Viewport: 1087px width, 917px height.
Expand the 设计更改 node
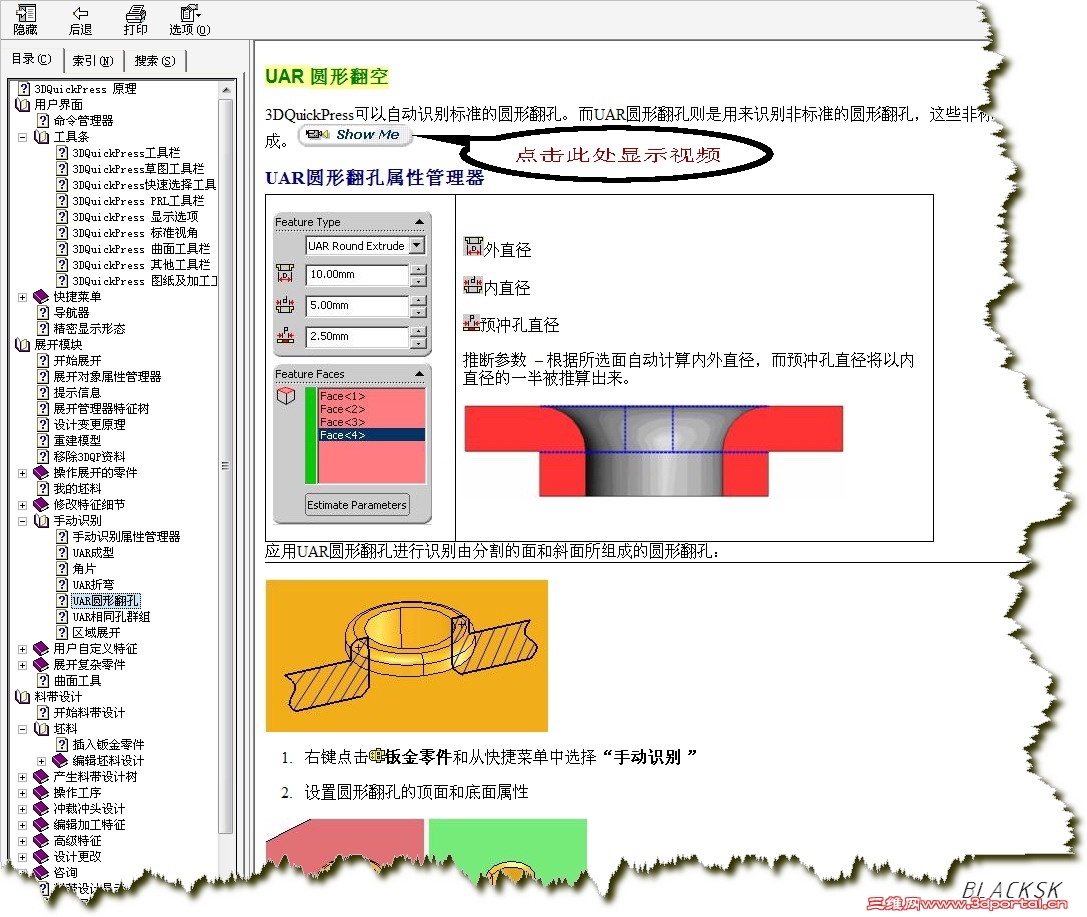coord(22,857)
